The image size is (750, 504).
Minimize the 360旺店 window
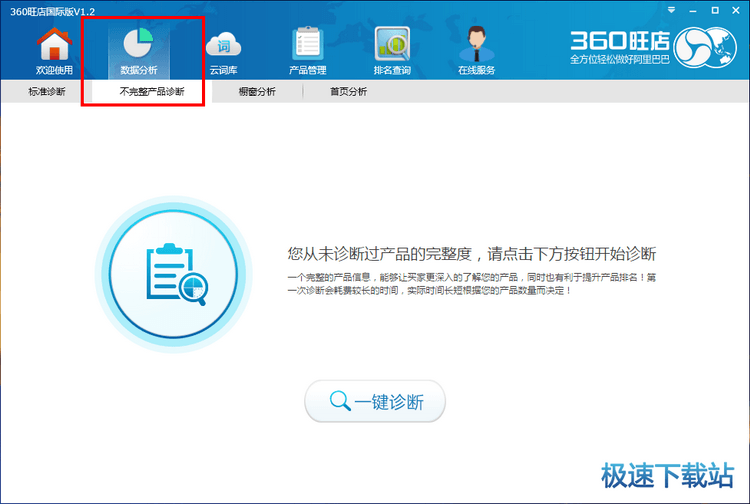[693, 11]
